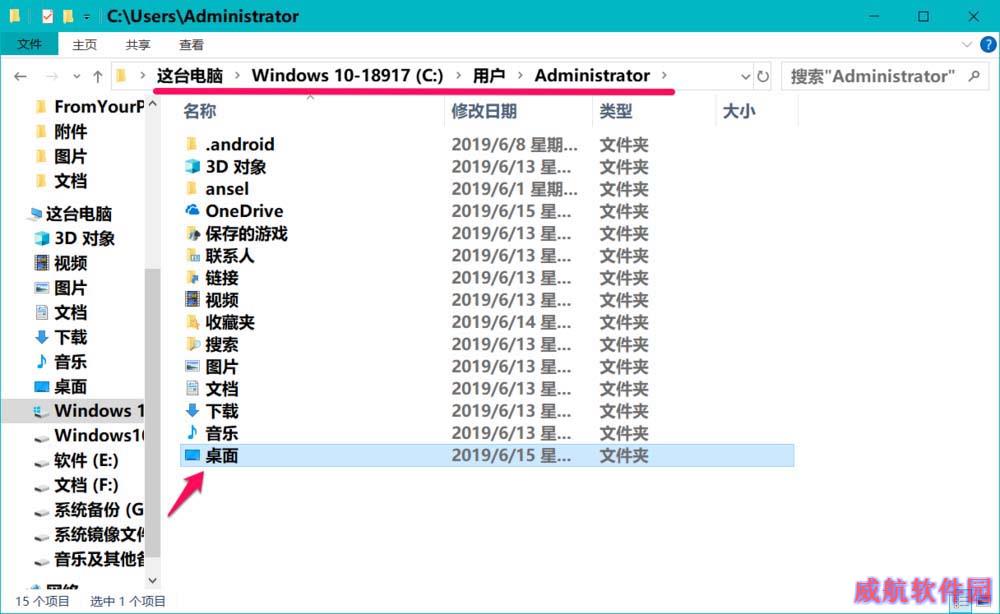This screenshot has width=1000, height=614.
Task: Select the .android folder icon
Action: click(192, 143)
